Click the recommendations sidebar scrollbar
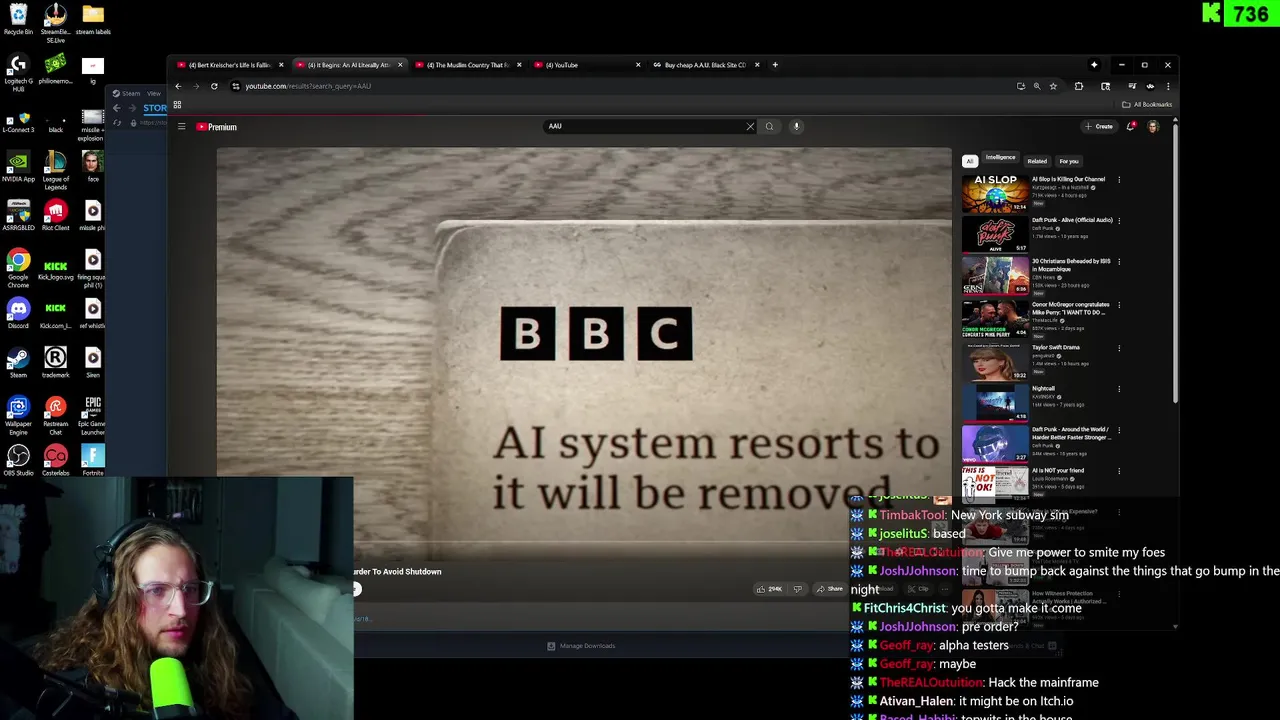The width and height of the screenshot is (1280, 720). coord(1175,265)
